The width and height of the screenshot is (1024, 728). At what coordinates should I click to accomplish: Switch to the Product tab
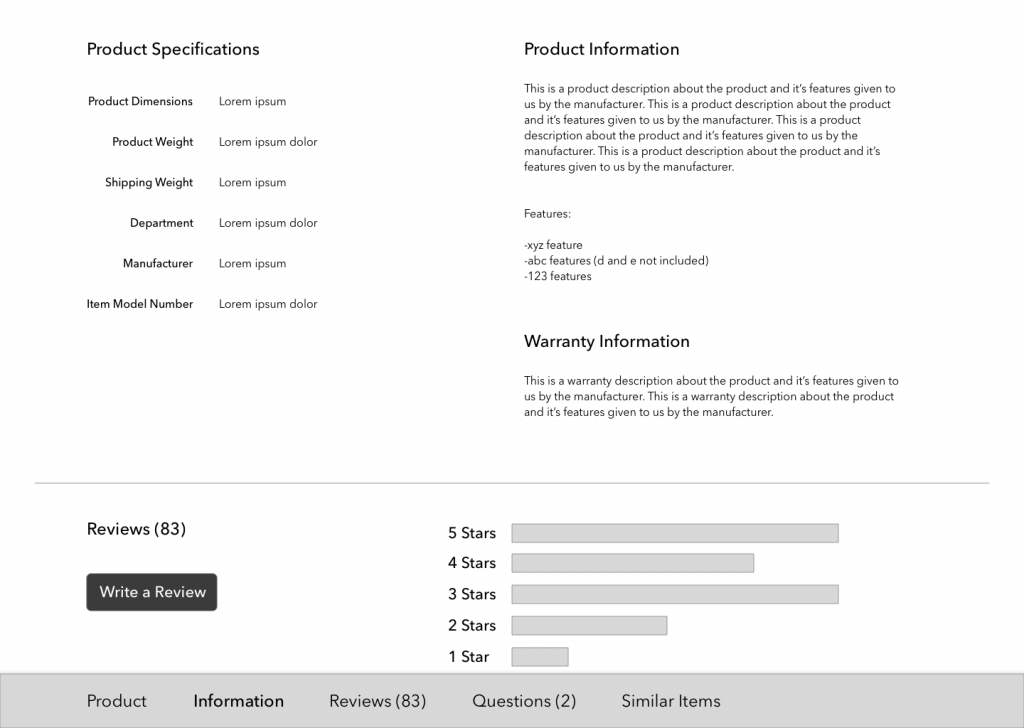116,701
